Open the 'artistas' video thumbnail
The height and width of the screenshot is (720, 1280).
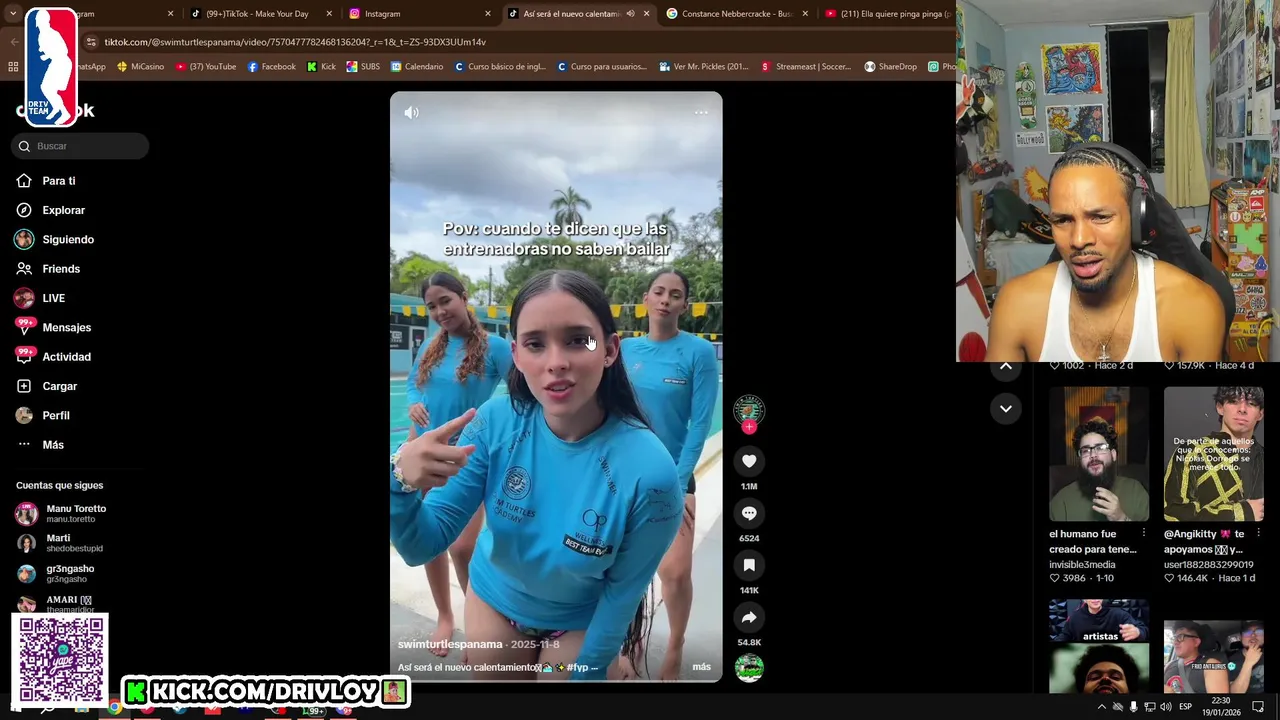(1099, 646)
